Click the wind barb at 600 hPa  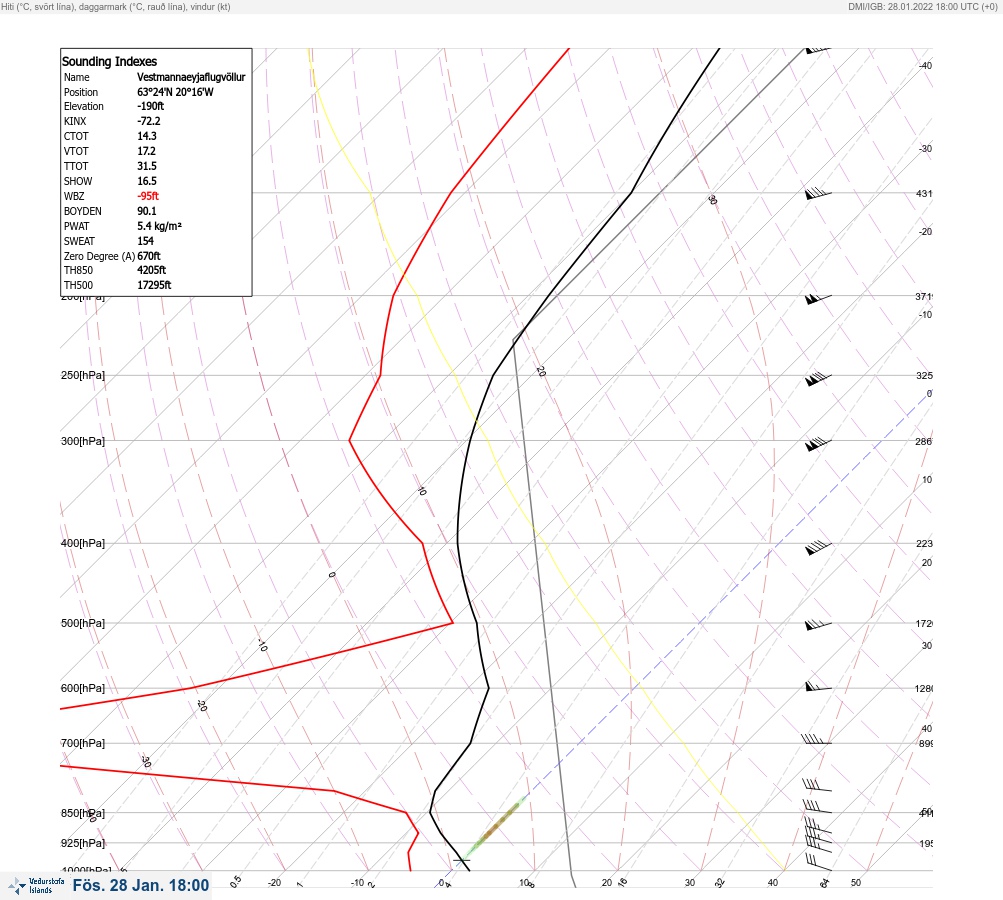pos(818,686)
